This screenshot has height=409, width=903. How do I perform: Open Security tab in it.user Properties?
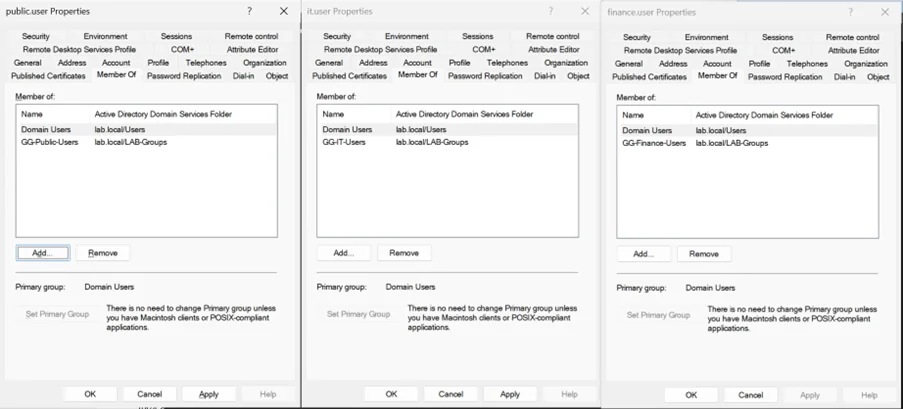click(x=337, y=36)
